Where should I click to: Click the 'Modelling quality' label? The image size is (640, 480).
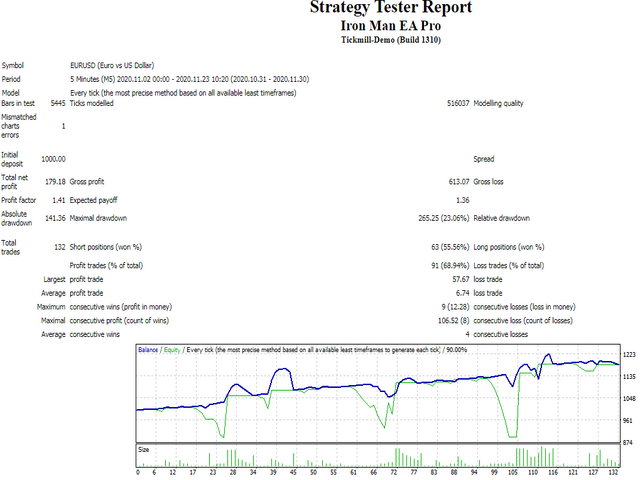(x=498, y=103)
